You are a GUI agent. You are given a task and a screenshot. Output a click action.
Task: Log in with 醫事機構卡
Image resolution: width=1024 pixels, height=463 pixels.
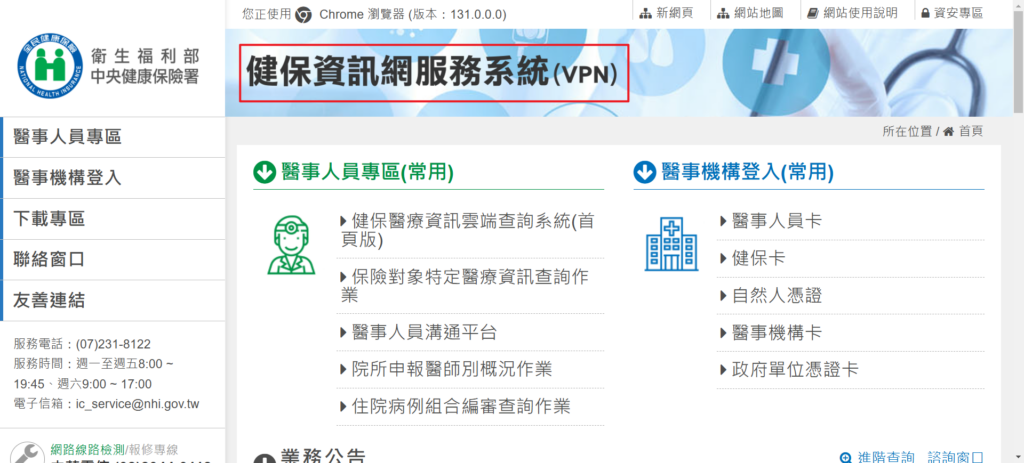pyautogui.click(x=771, y=333)
